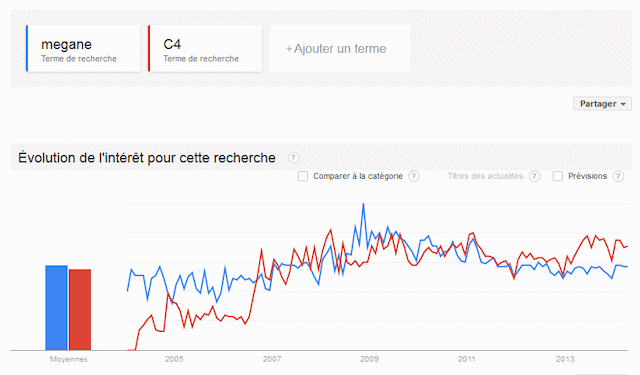This screenshot has height=375, width=640.
Task: Click 2013 label on time axis
Action: click(x=565, y=359)
